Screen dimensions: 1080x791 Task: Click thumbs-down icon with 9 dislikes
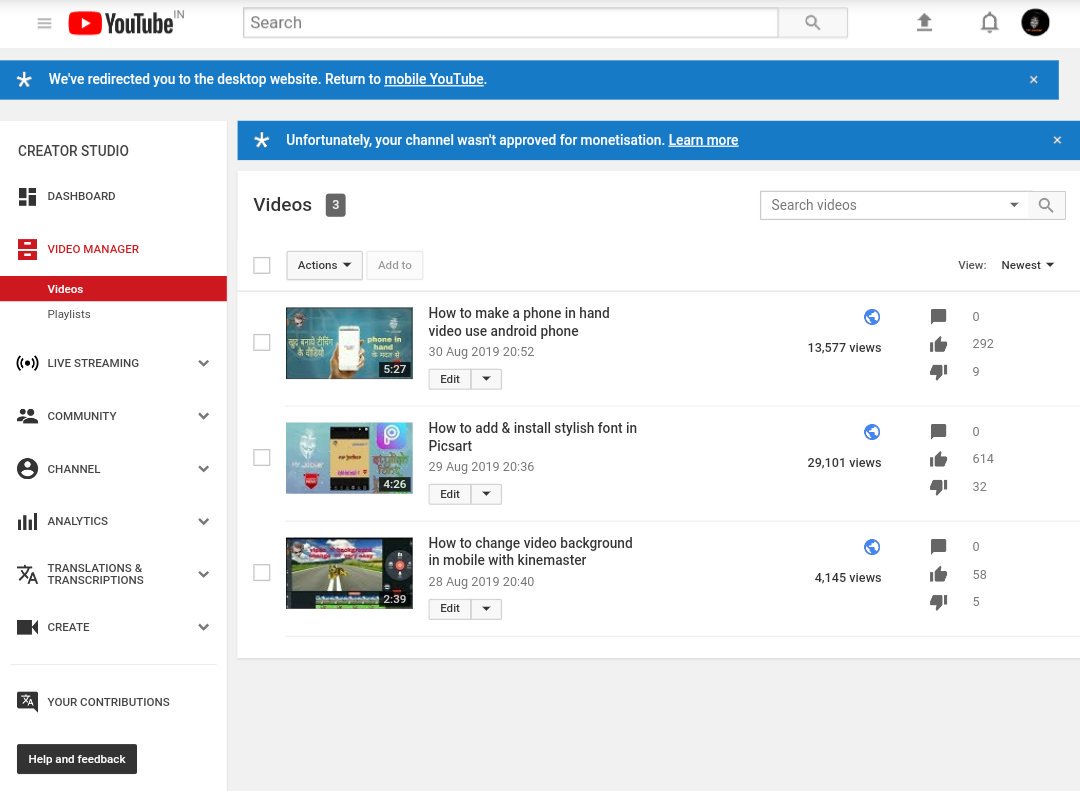[938, 372]
